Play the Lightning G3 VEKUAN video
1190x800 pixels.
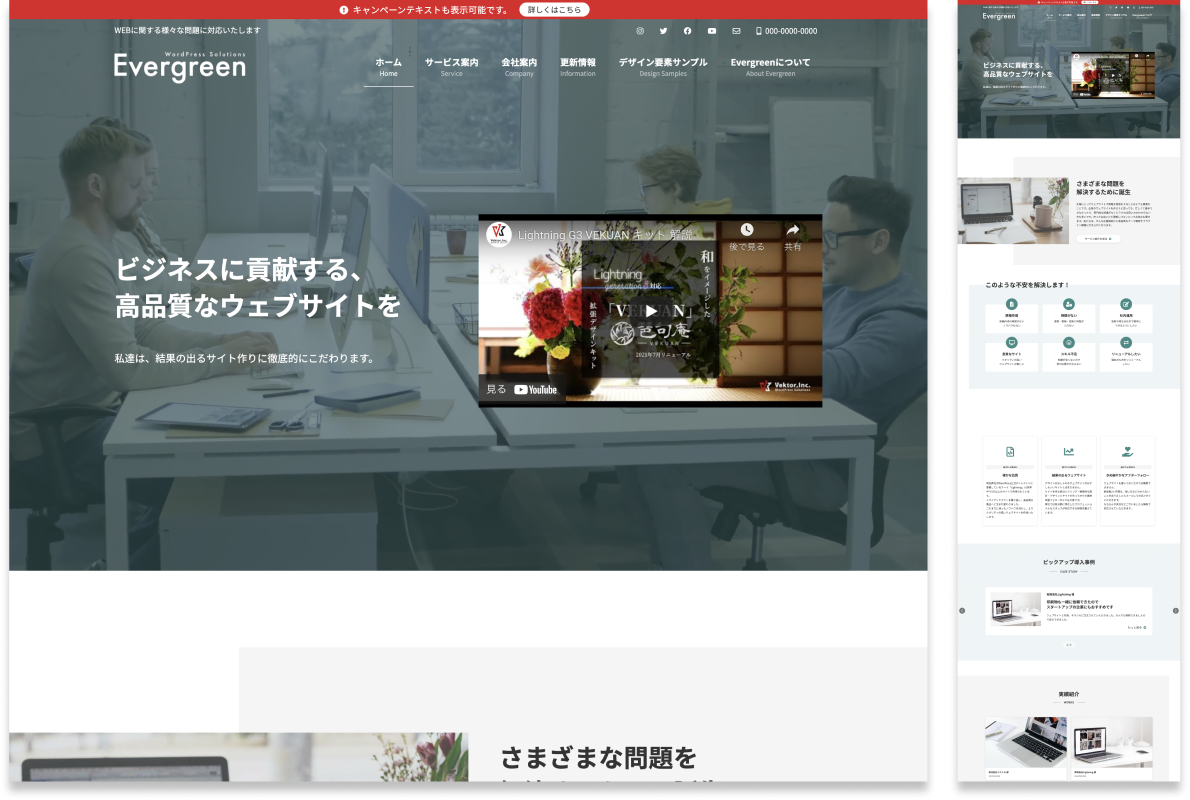pyautogui.click(x=650, y=310)
